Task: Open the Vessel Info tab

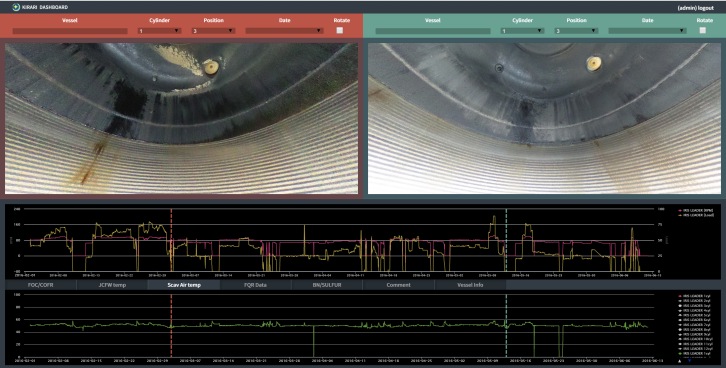Action: 470,285
